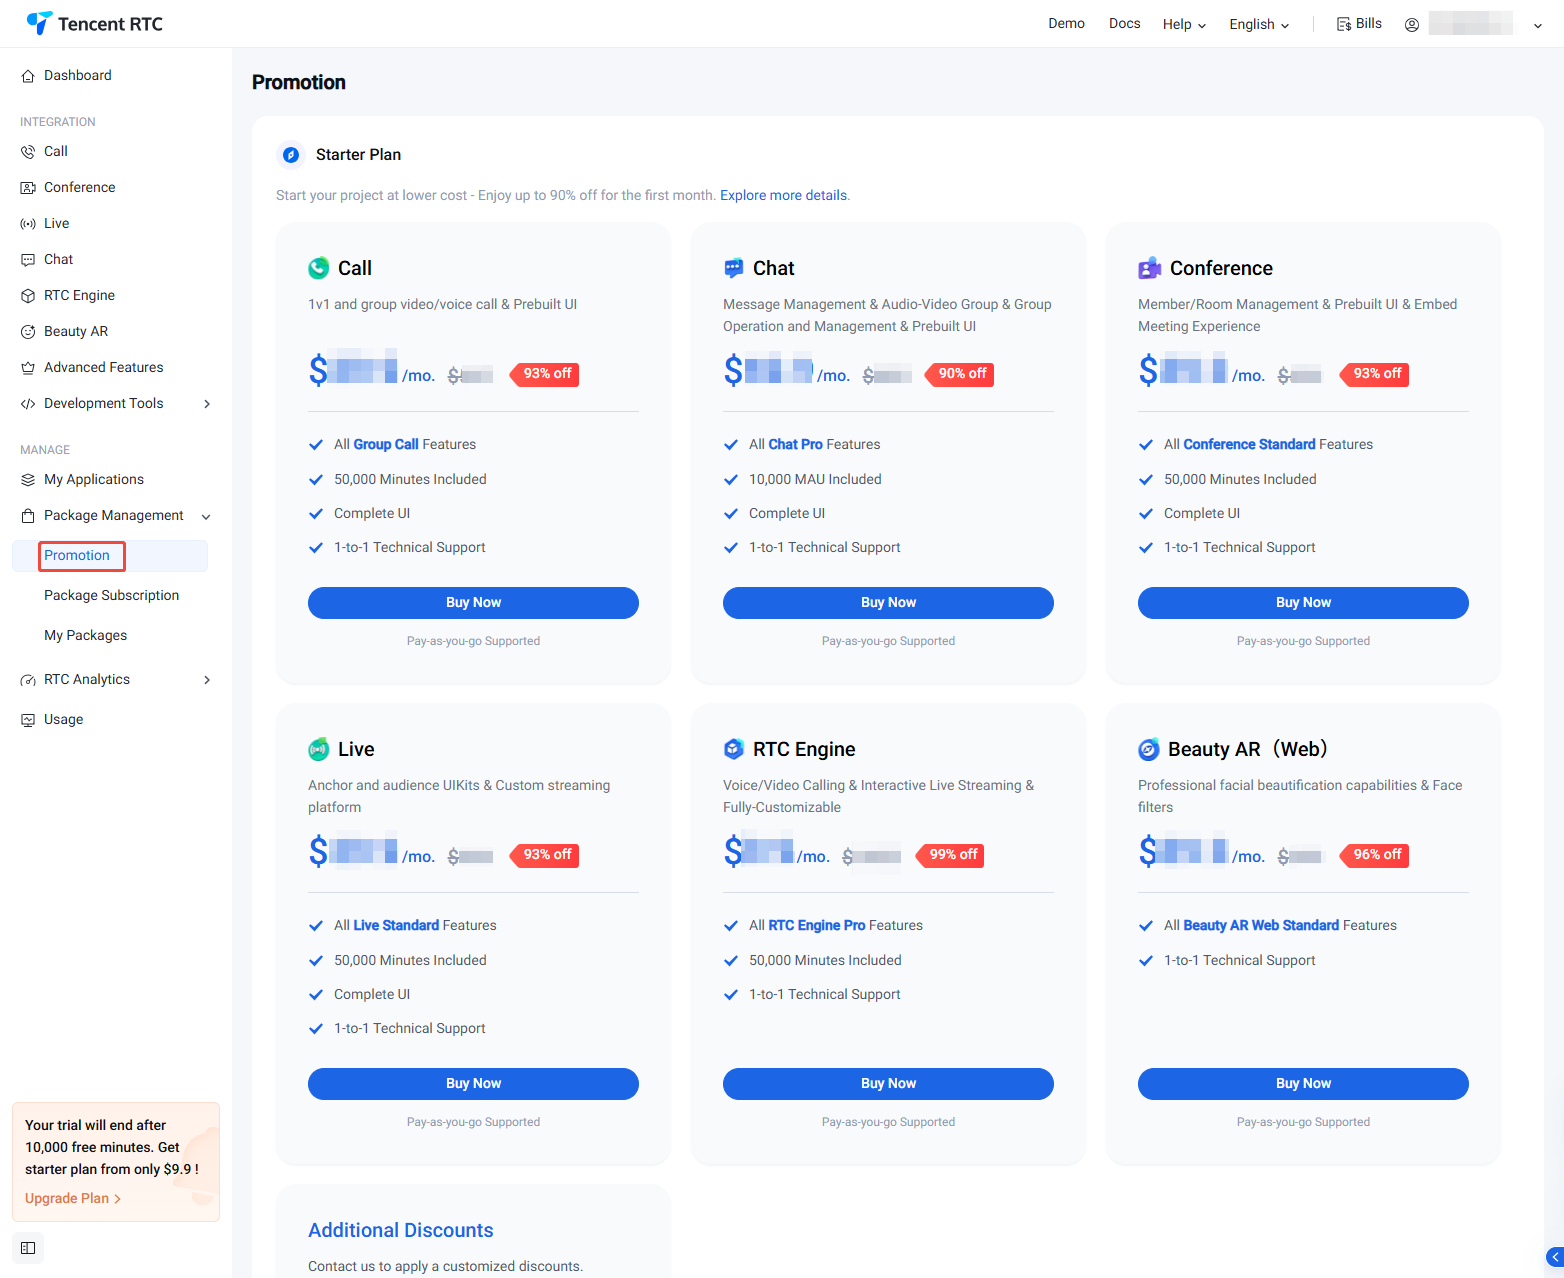Open Bills from the top bar

tap(1359, 24)
